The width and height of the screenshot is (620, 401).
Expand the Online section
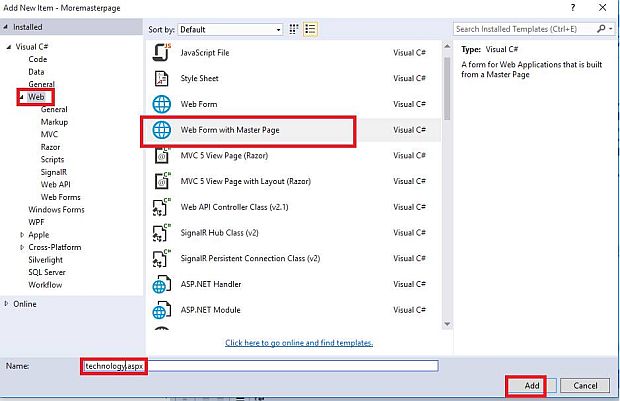pyautogui.click(x=6, y=304)
